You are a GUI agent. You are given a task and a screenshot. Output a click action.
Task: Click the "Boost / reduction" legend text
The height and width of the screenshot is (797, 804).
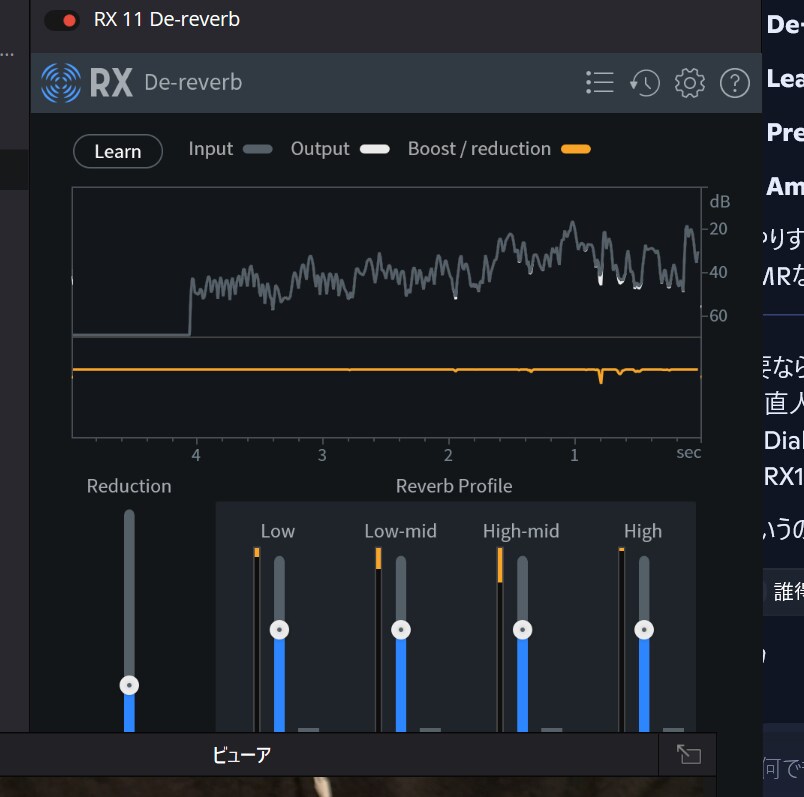(x=479, y=149)
